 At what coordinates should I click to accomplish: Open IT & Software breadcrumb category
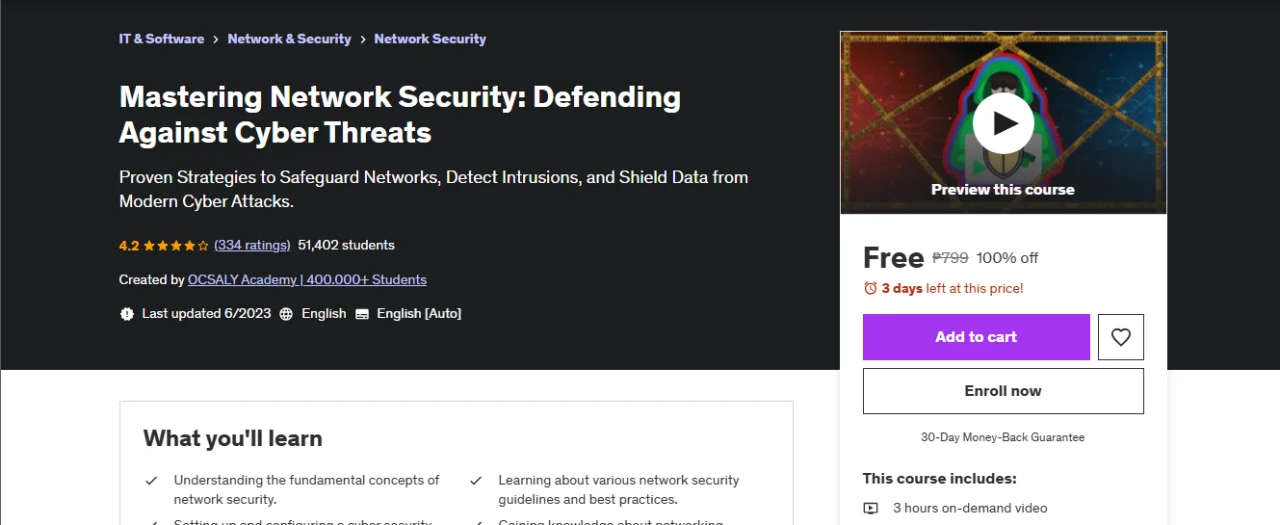[x=161, y=39]
